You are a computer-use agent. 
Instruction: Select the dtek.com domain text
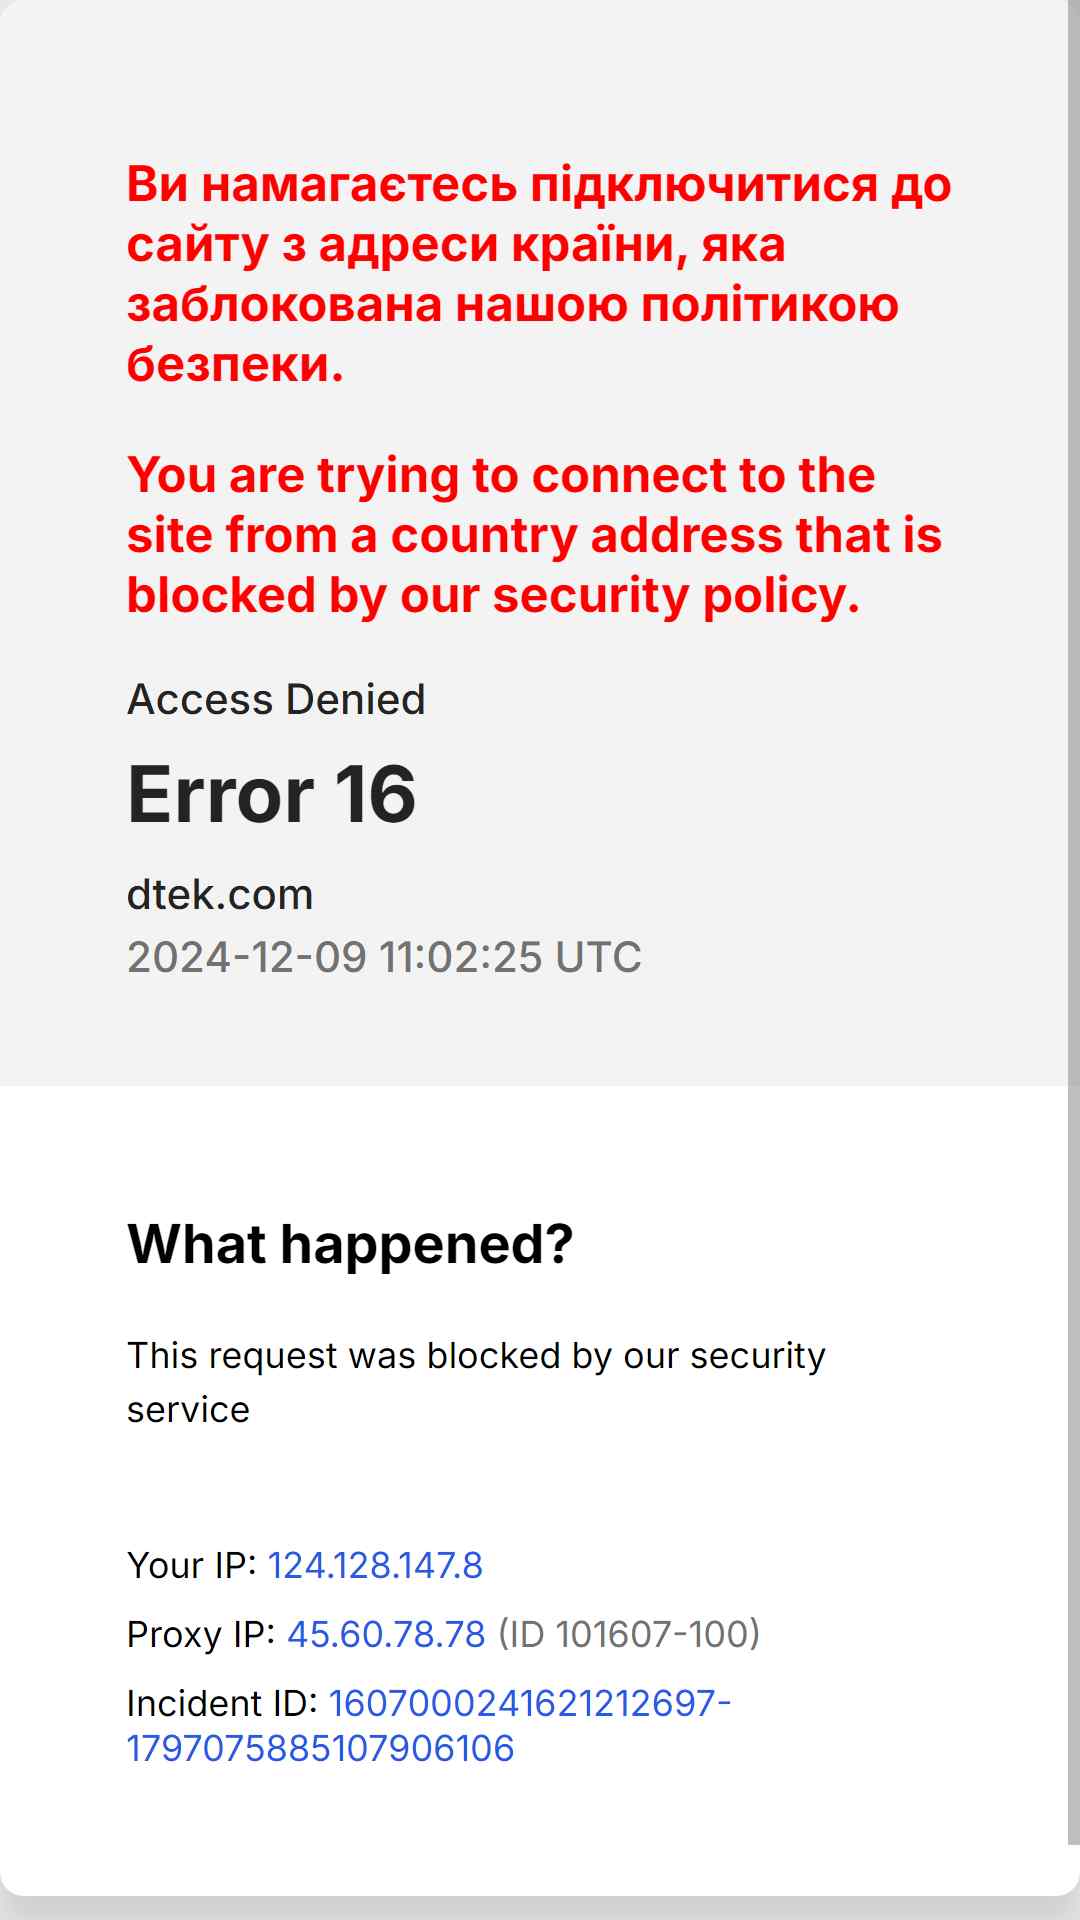(x=220, y=894)
